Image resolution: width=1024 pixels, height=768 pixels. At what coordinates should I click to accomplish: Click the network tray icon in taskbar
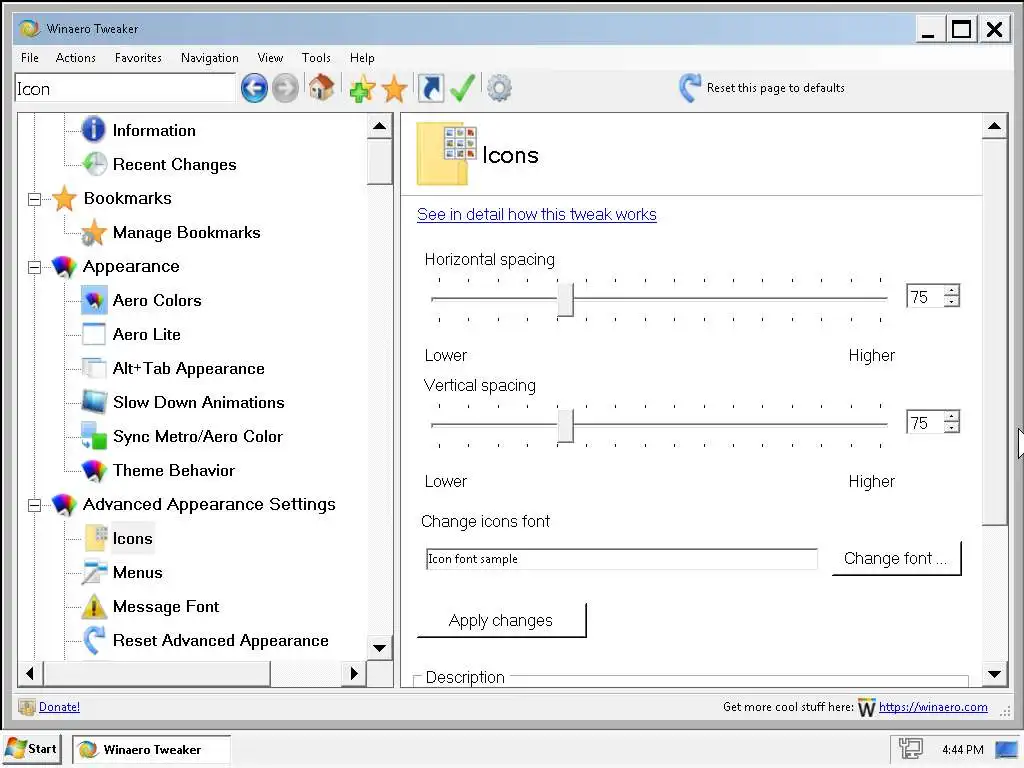coord(910,749)
